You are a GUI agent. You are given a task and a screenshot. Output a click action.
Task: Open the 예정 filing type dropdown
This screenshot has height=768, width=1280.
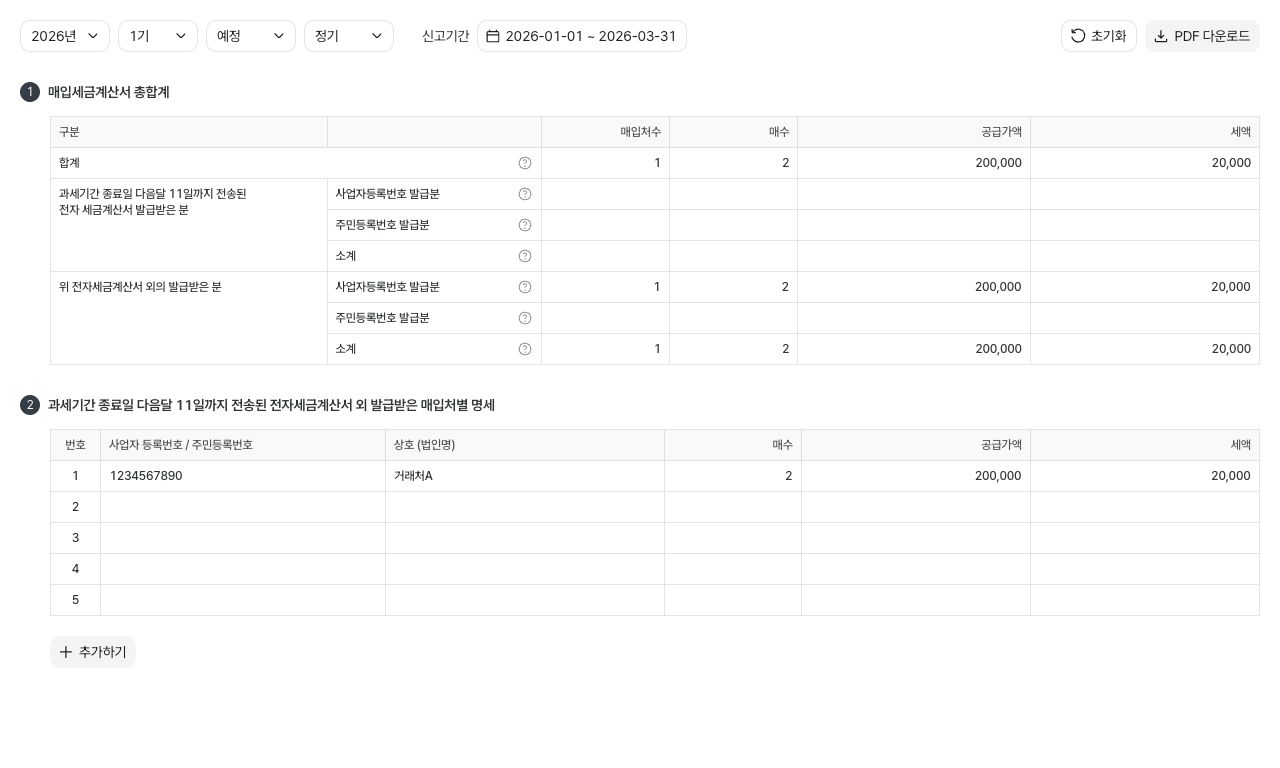pos(251,36)
